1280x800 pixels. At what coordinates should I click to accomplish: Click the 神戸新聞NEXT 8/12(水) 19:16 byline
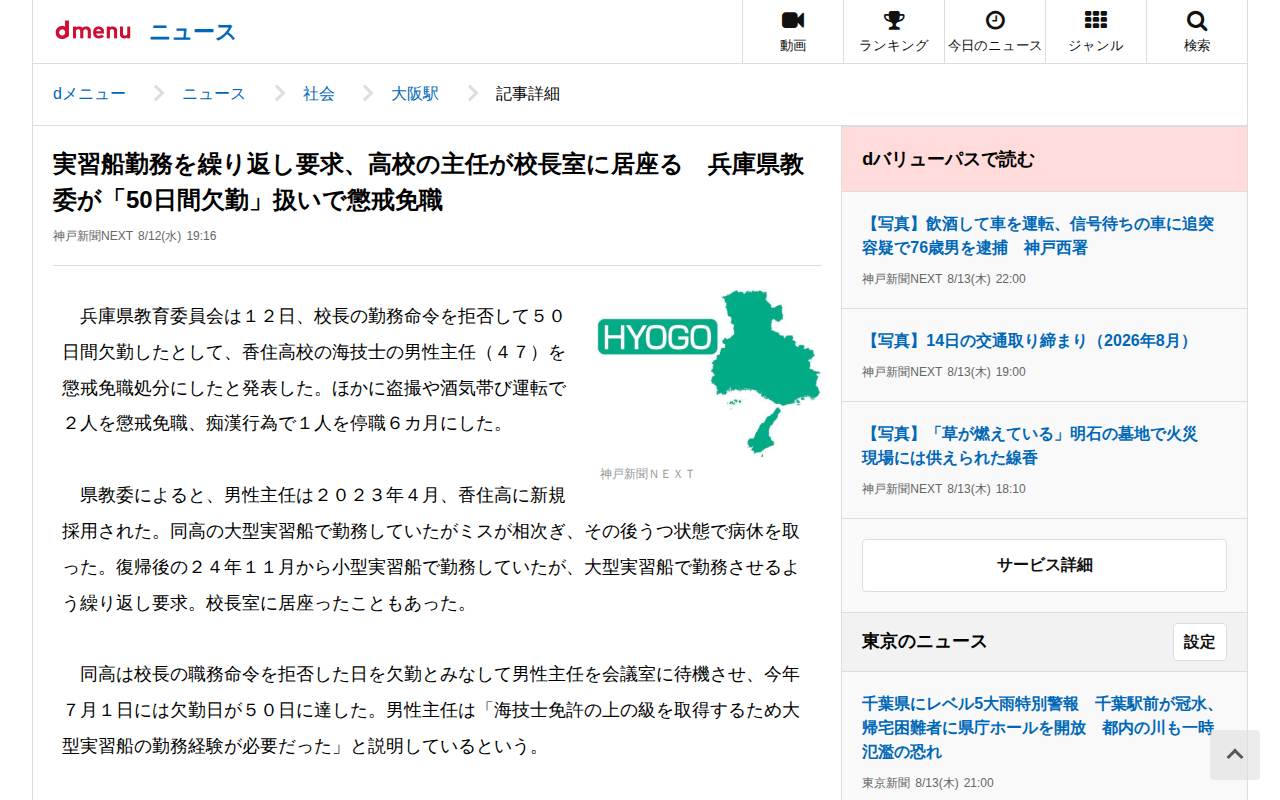[x=135, y=236]
